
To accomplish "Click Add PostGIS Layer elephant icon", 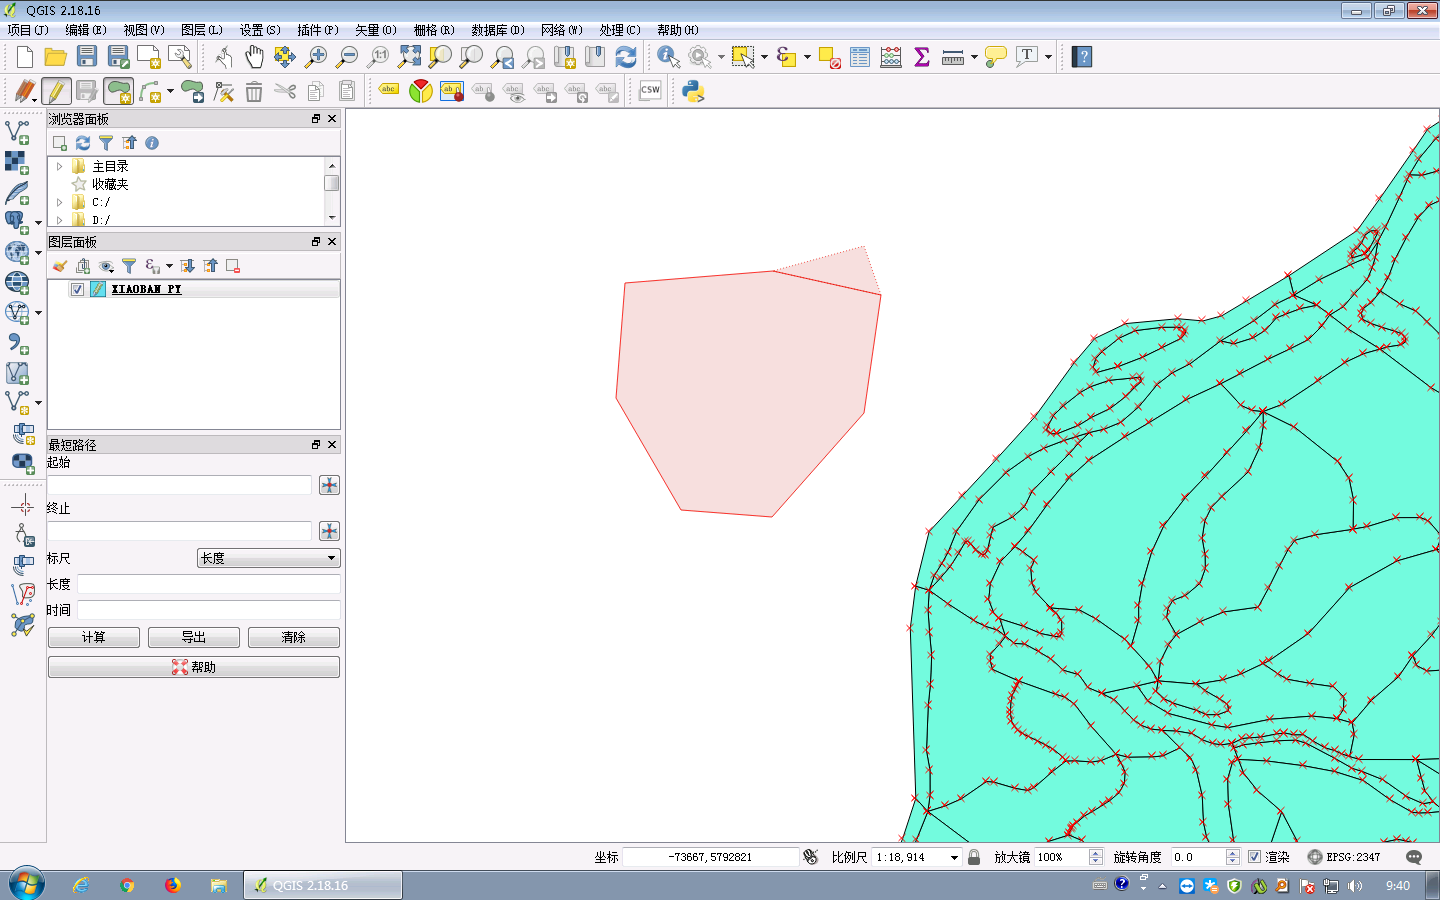I will pos(17,221).
